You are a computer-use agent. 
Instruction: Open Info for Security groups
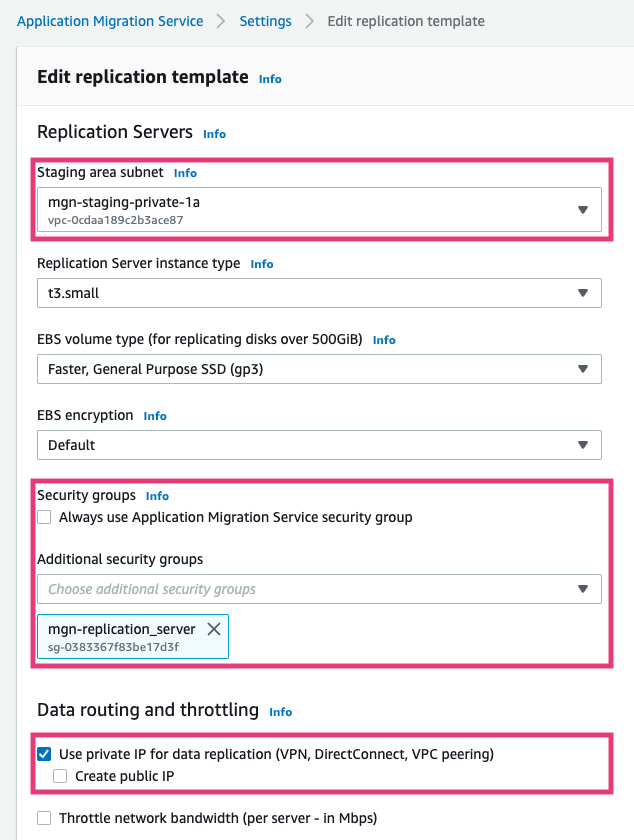(x=157, y=495)
